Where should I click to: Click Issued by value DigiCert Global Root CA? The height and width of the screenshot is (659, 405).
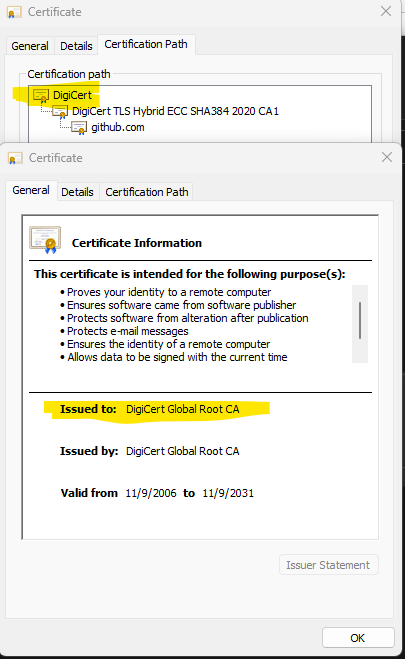(x=183, y=451)
